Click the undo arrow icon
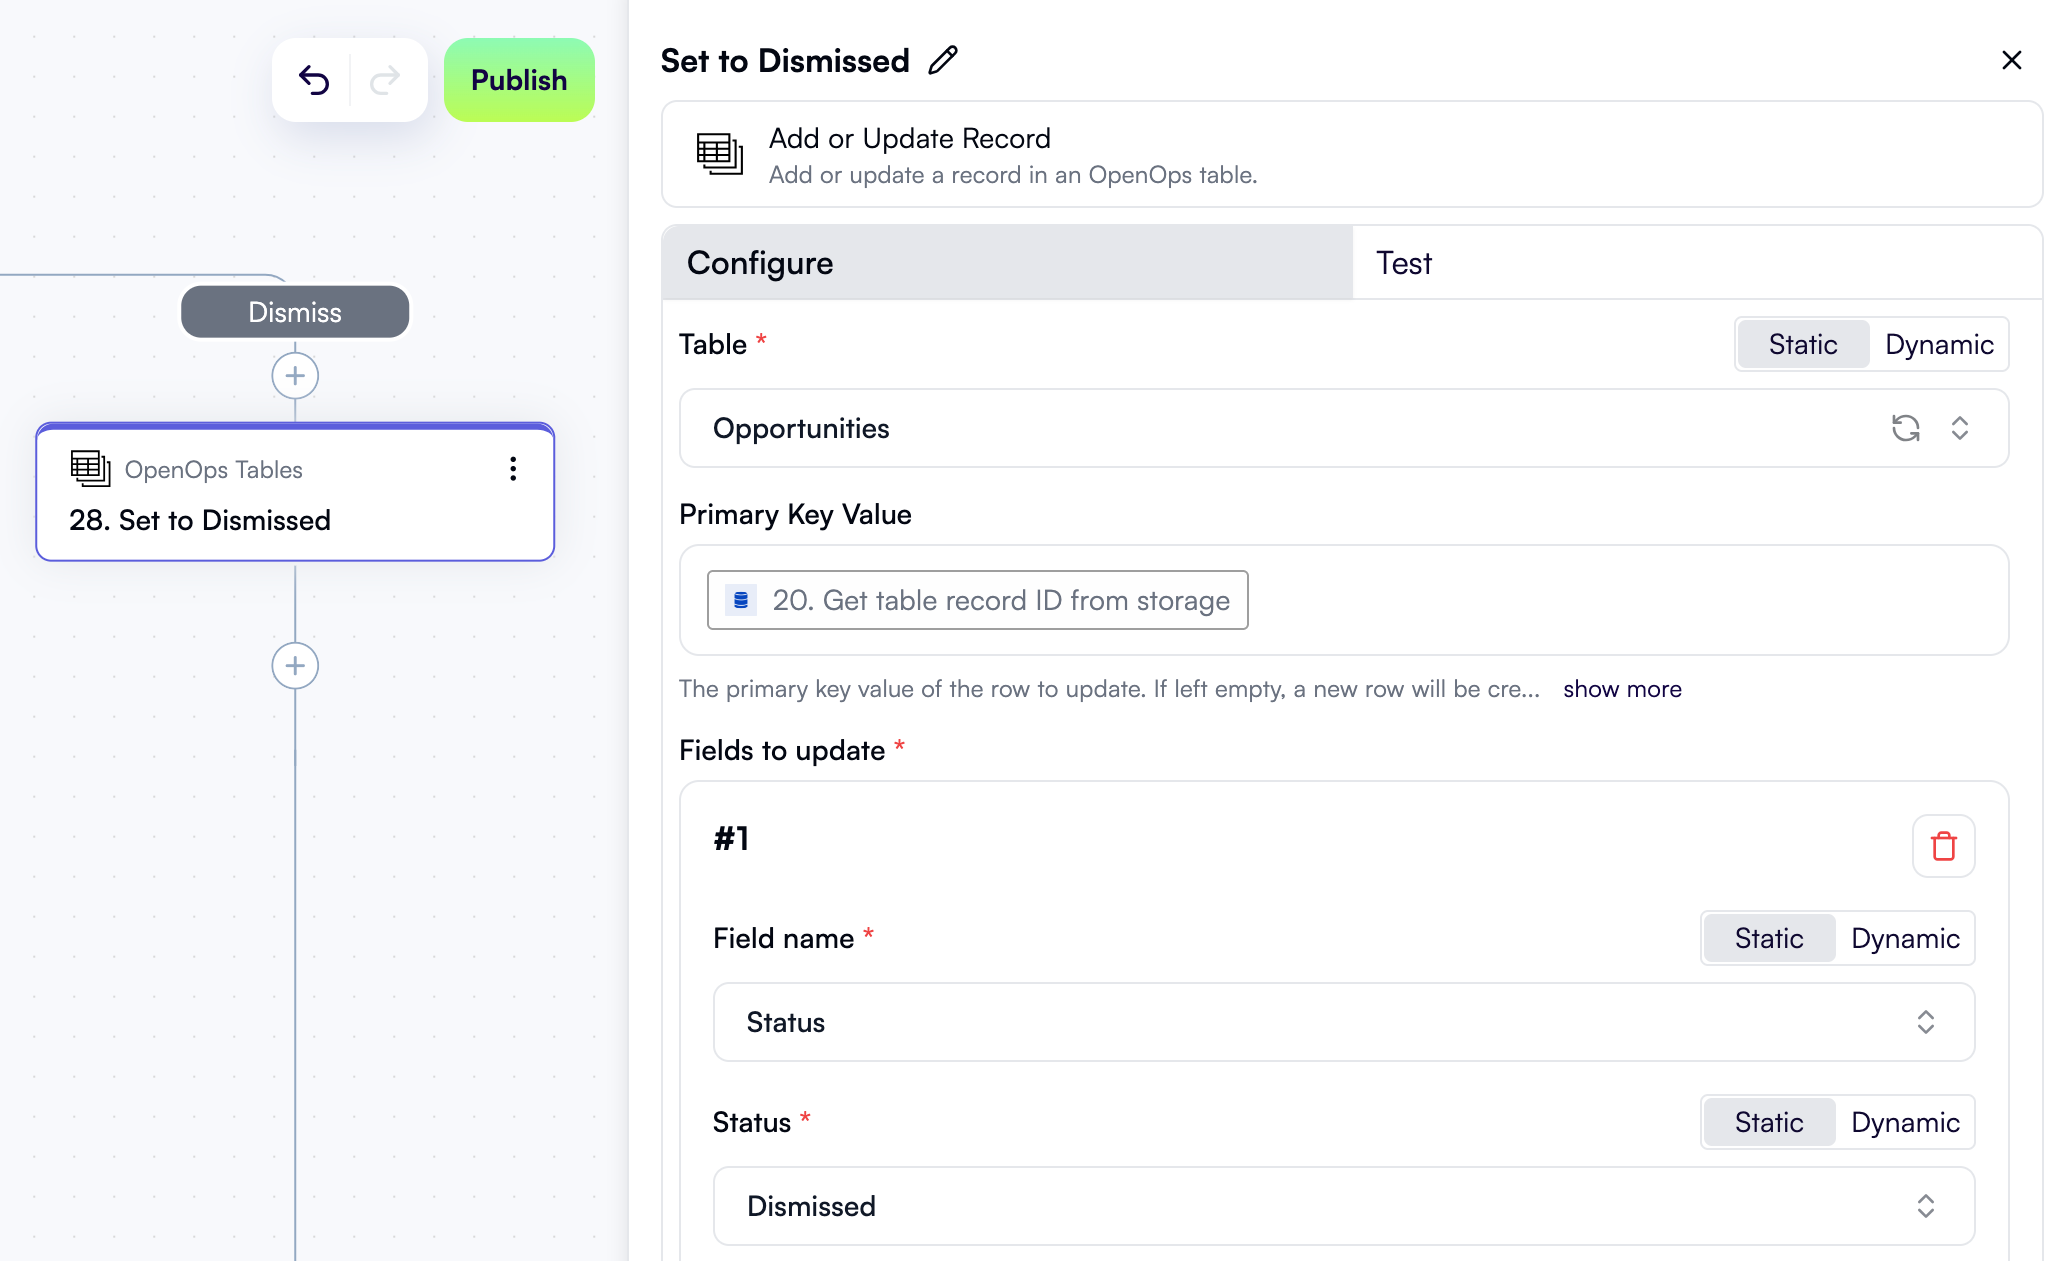This screenshot has width=2056, height=1261. tap(314, 80)
